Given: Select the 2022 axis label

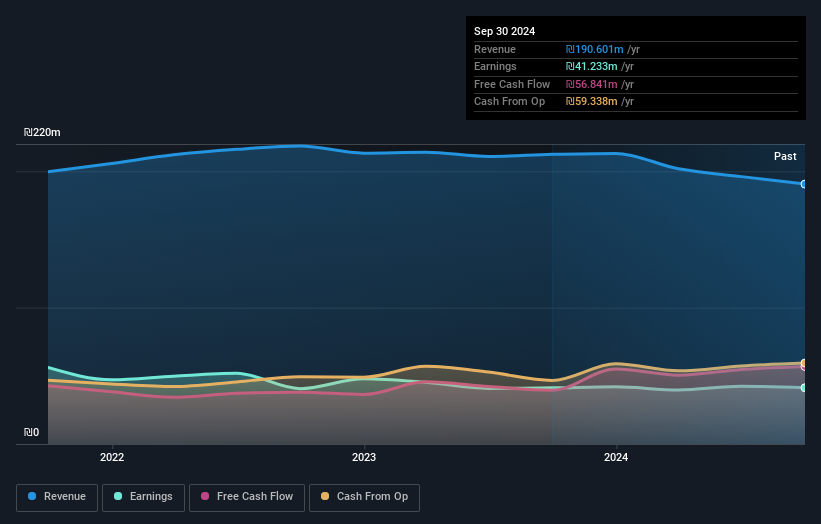Looking at the screenshot, I should [112, 457].
